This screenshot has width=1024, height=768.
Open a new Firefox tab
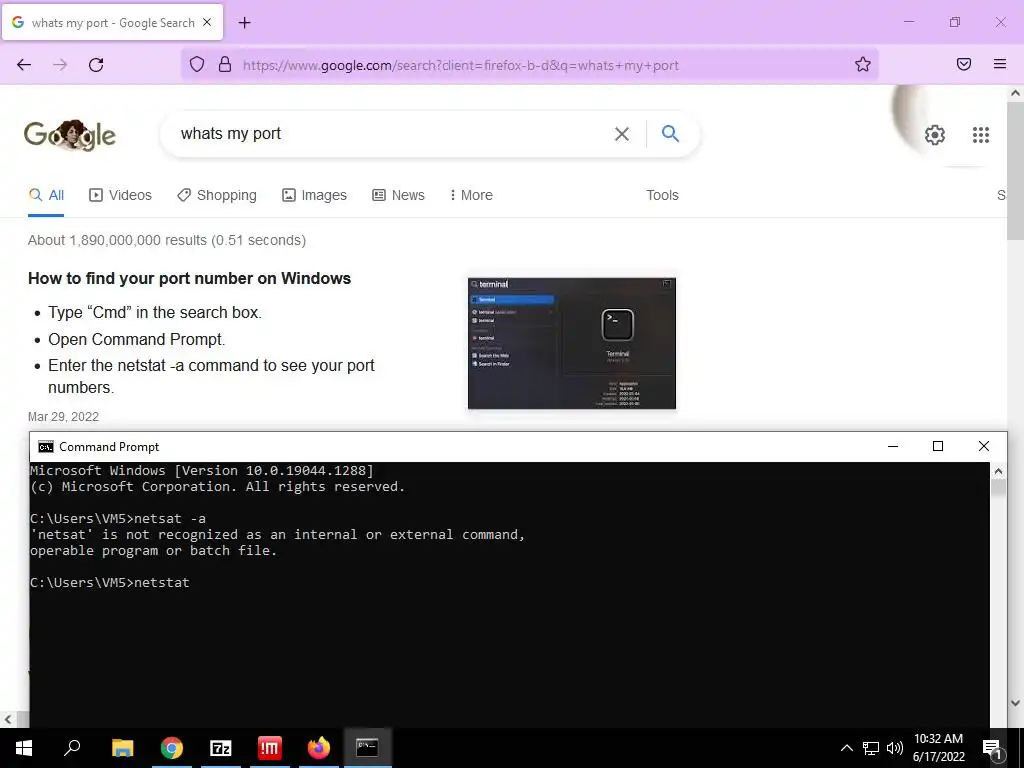(244, 23)
